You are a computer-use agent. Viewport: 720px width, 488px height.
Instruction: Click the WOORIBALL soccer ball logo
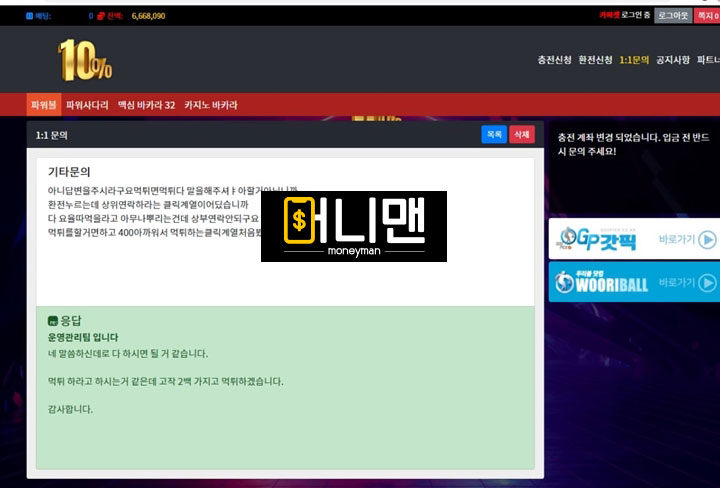[x=564, y=282]
